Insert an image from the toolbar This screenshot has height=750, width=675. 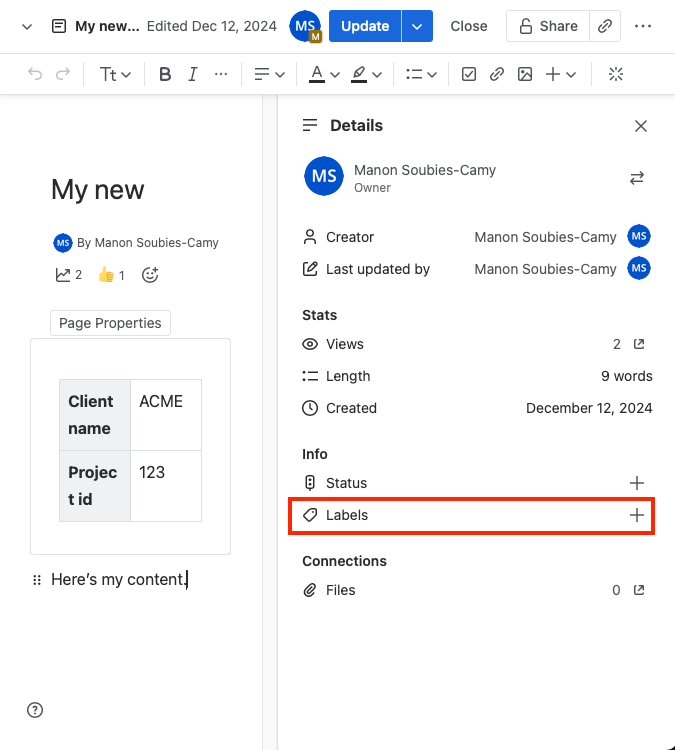tap(525, 74)
